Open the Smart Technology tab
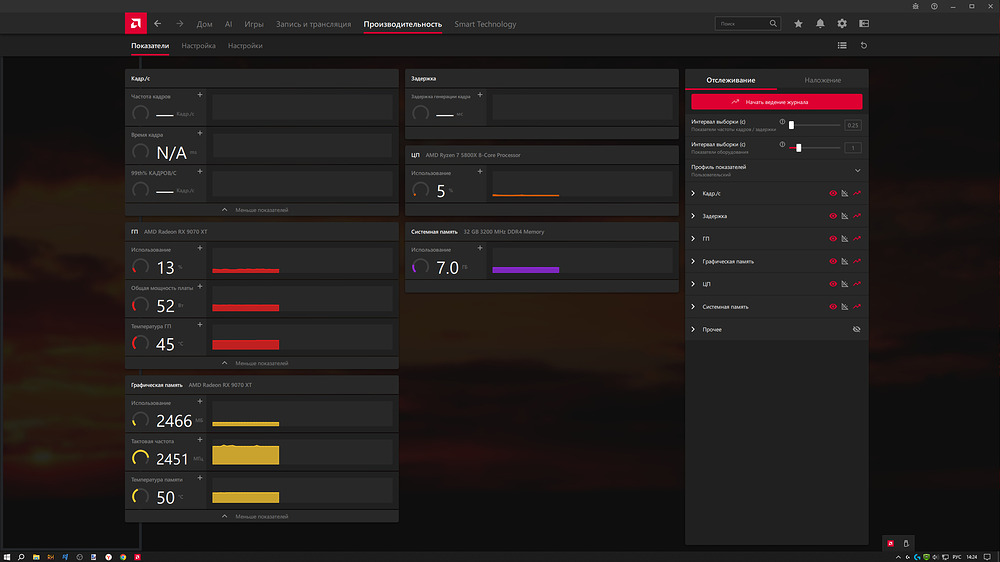The image size is (1000, 562). click(x=485, y=24)
